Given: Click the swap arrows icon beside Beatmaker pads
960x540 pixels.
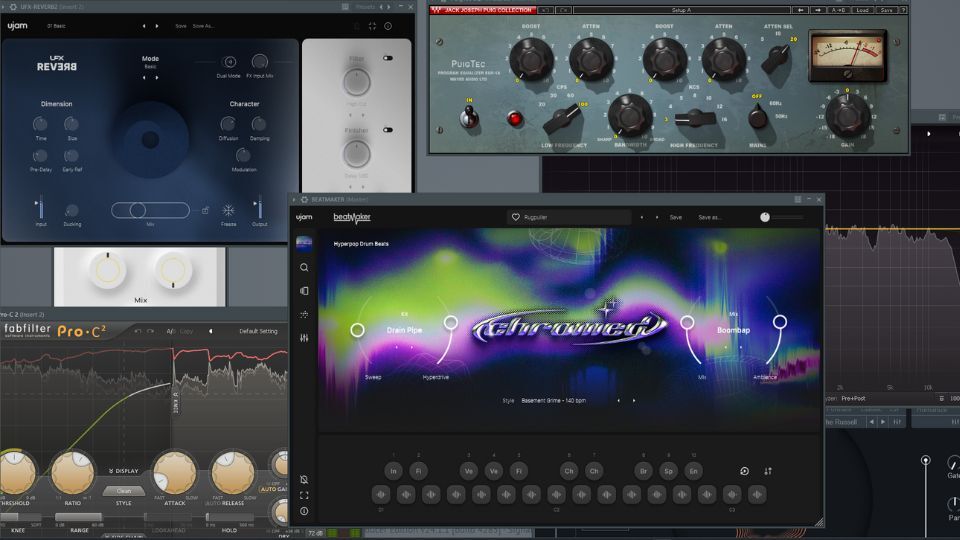Looking at the screenshot, I should (x=768, y=471).
